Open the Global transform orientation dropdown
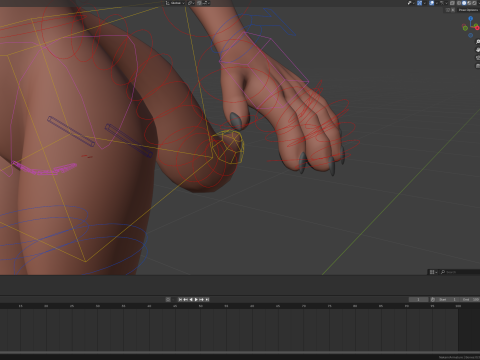The width and height of the screenshot is (480, 360). (x=175, y=3)
